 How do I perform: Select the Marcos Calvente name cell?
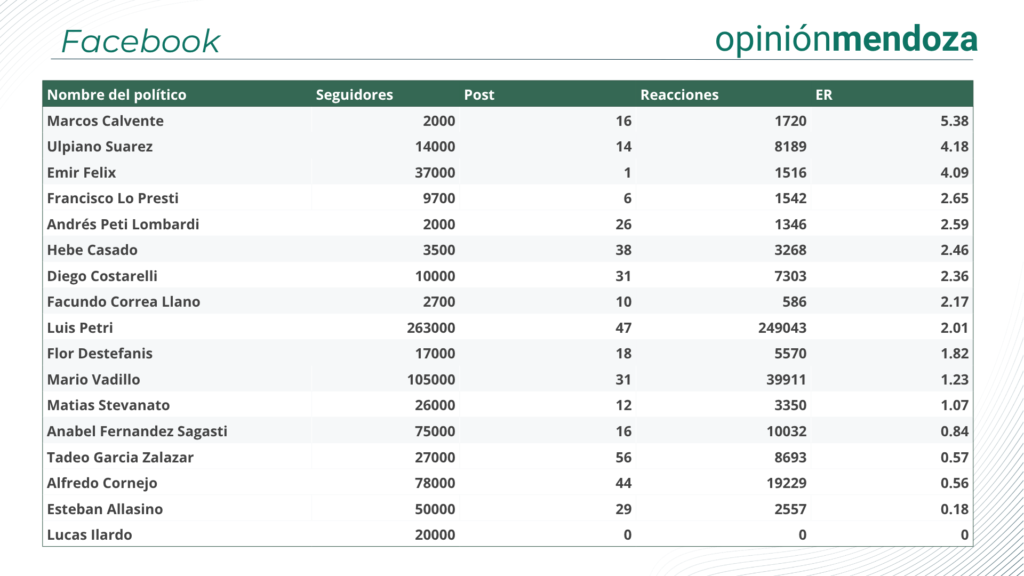[x=105, y=121]
